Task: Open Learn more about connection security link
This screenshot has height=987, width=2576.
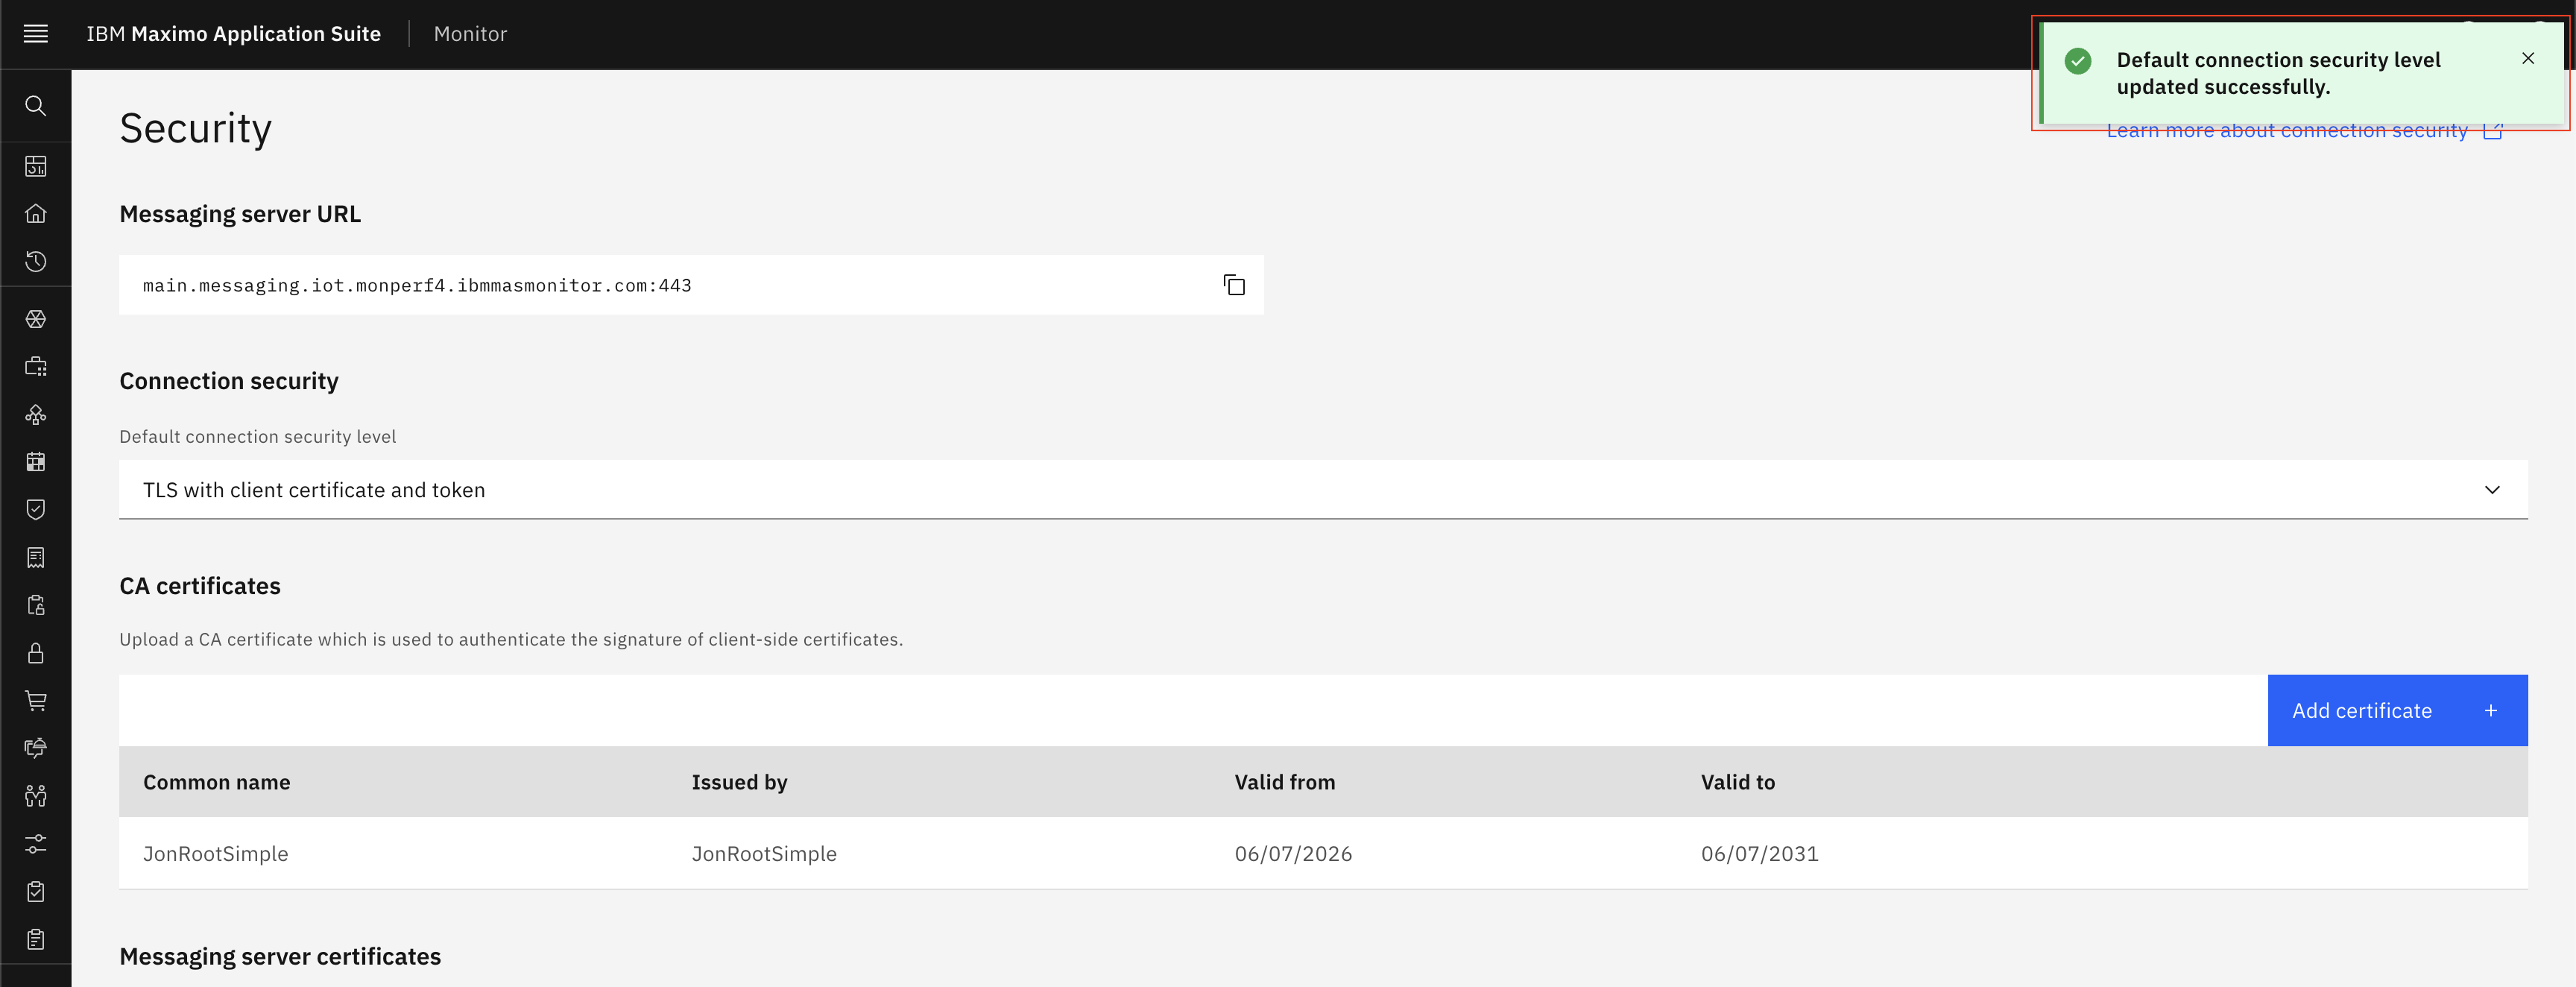Action: (x=2303, y=131)
